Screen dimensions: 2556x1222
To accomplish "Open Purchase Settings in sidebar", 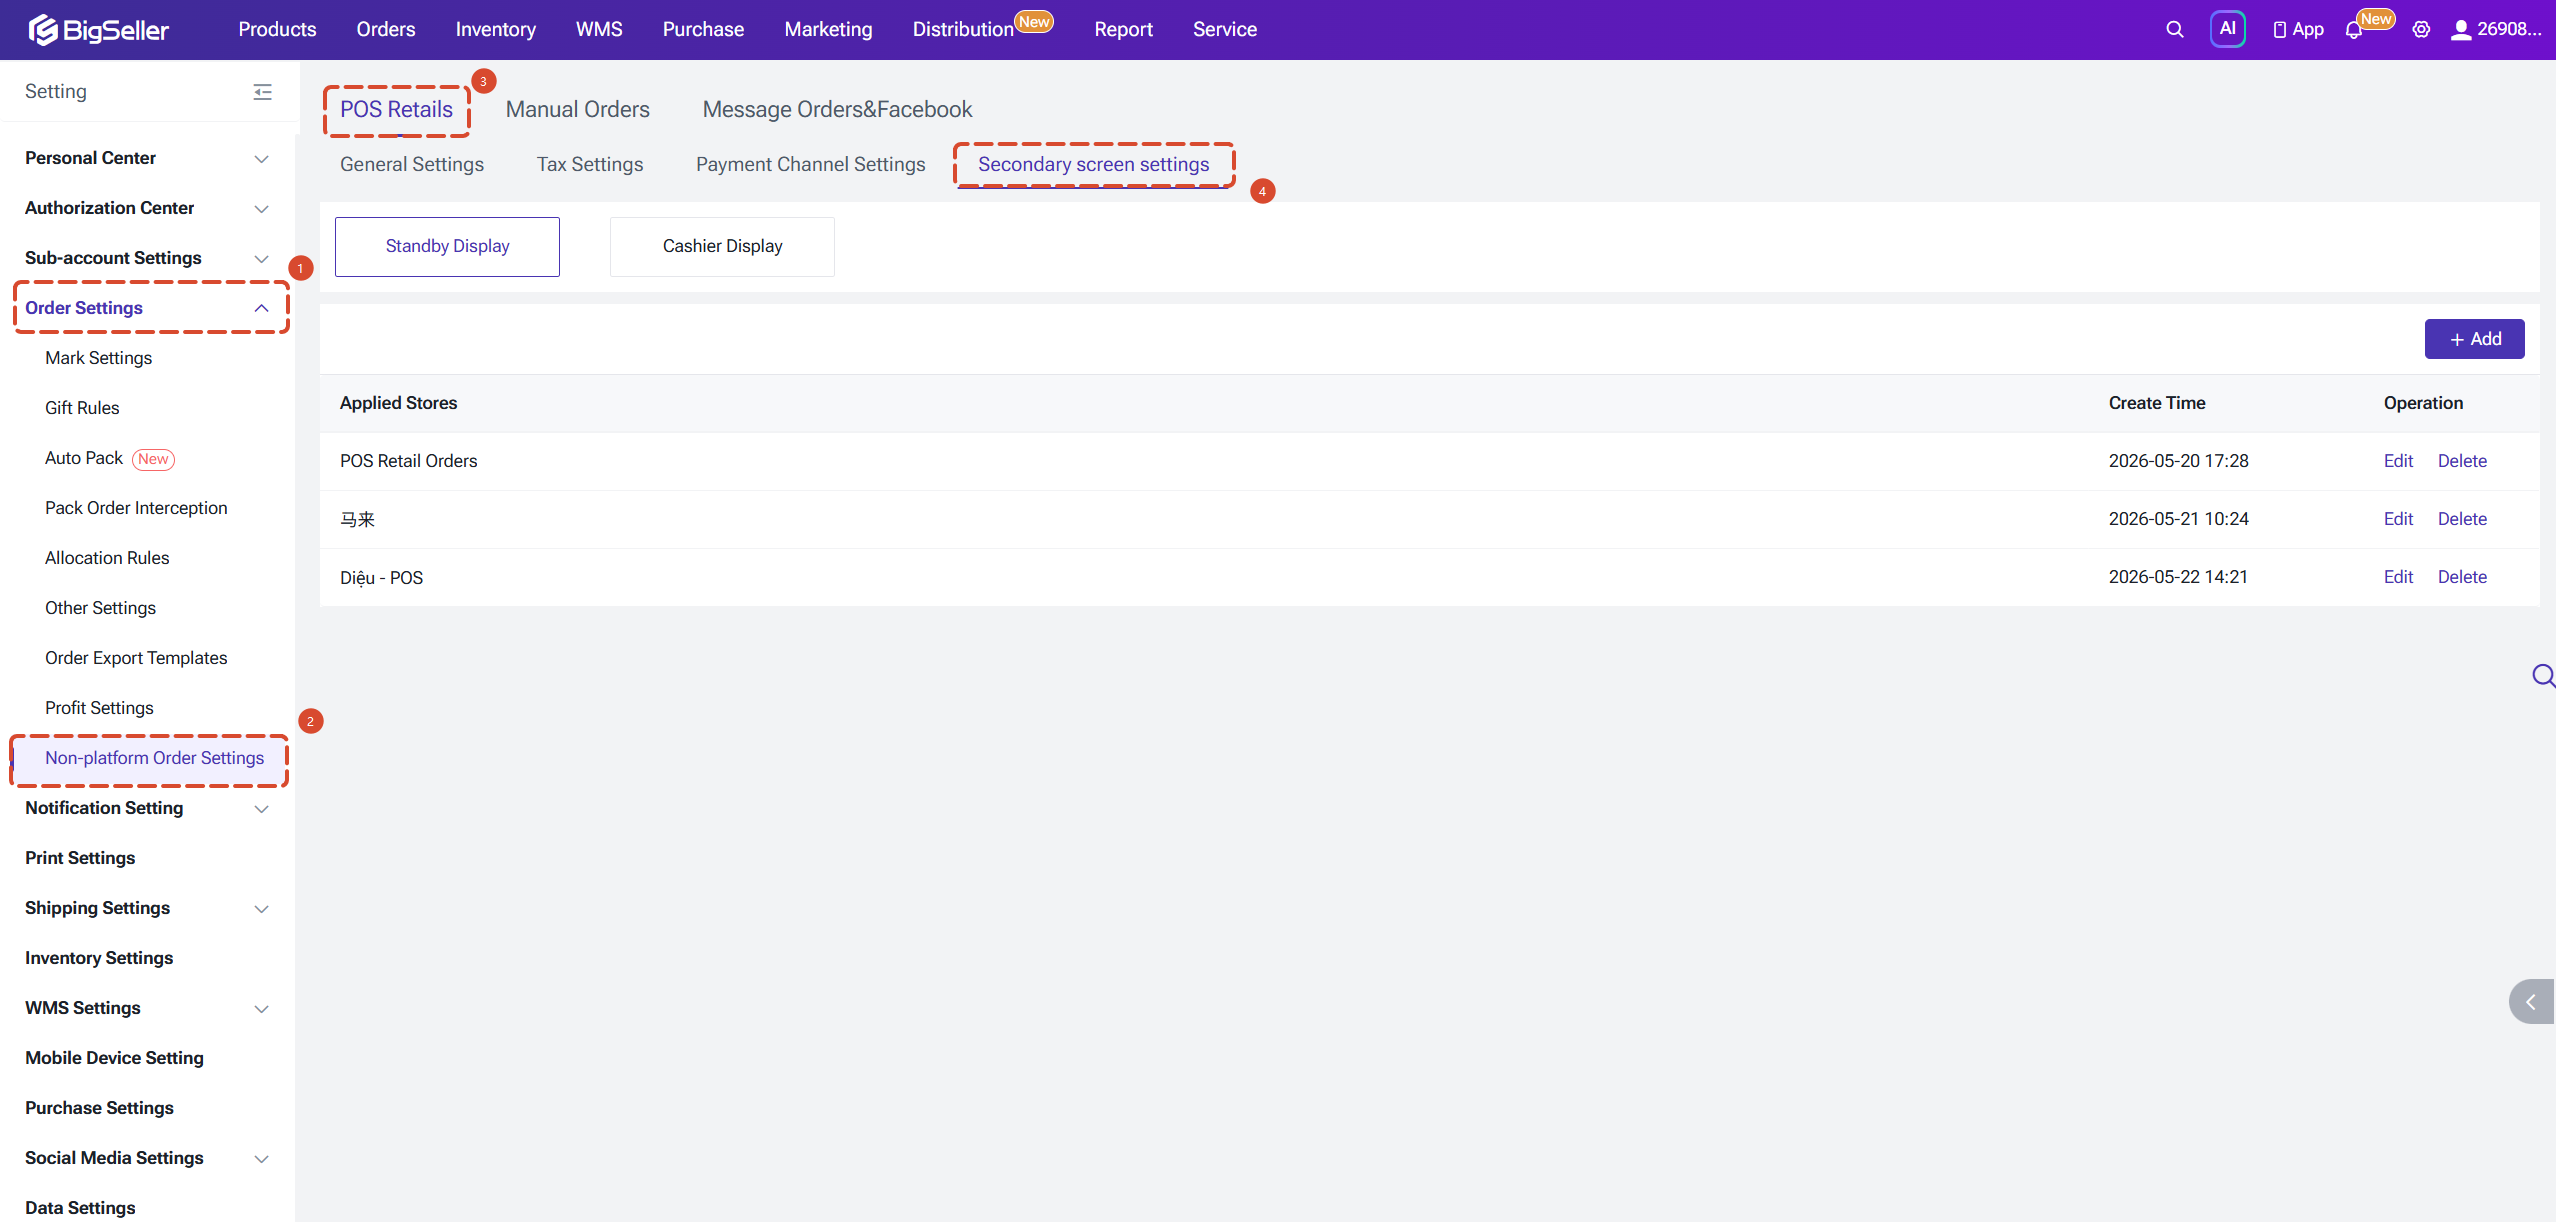I will click(99, 1108).
